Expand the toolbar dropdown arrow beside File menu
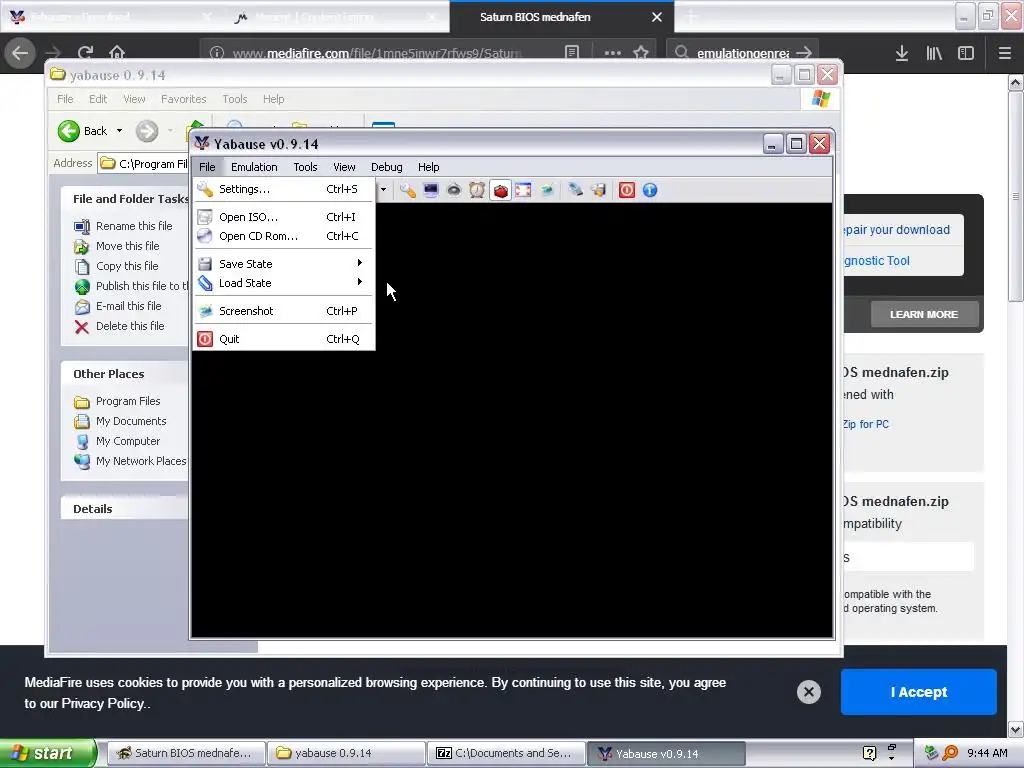 [x=383, y=190]
